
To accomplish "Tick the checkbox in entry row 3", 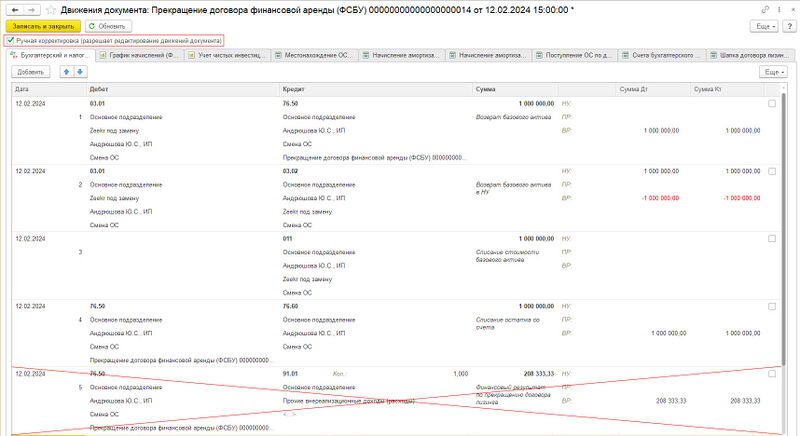I will click(772, 239).
